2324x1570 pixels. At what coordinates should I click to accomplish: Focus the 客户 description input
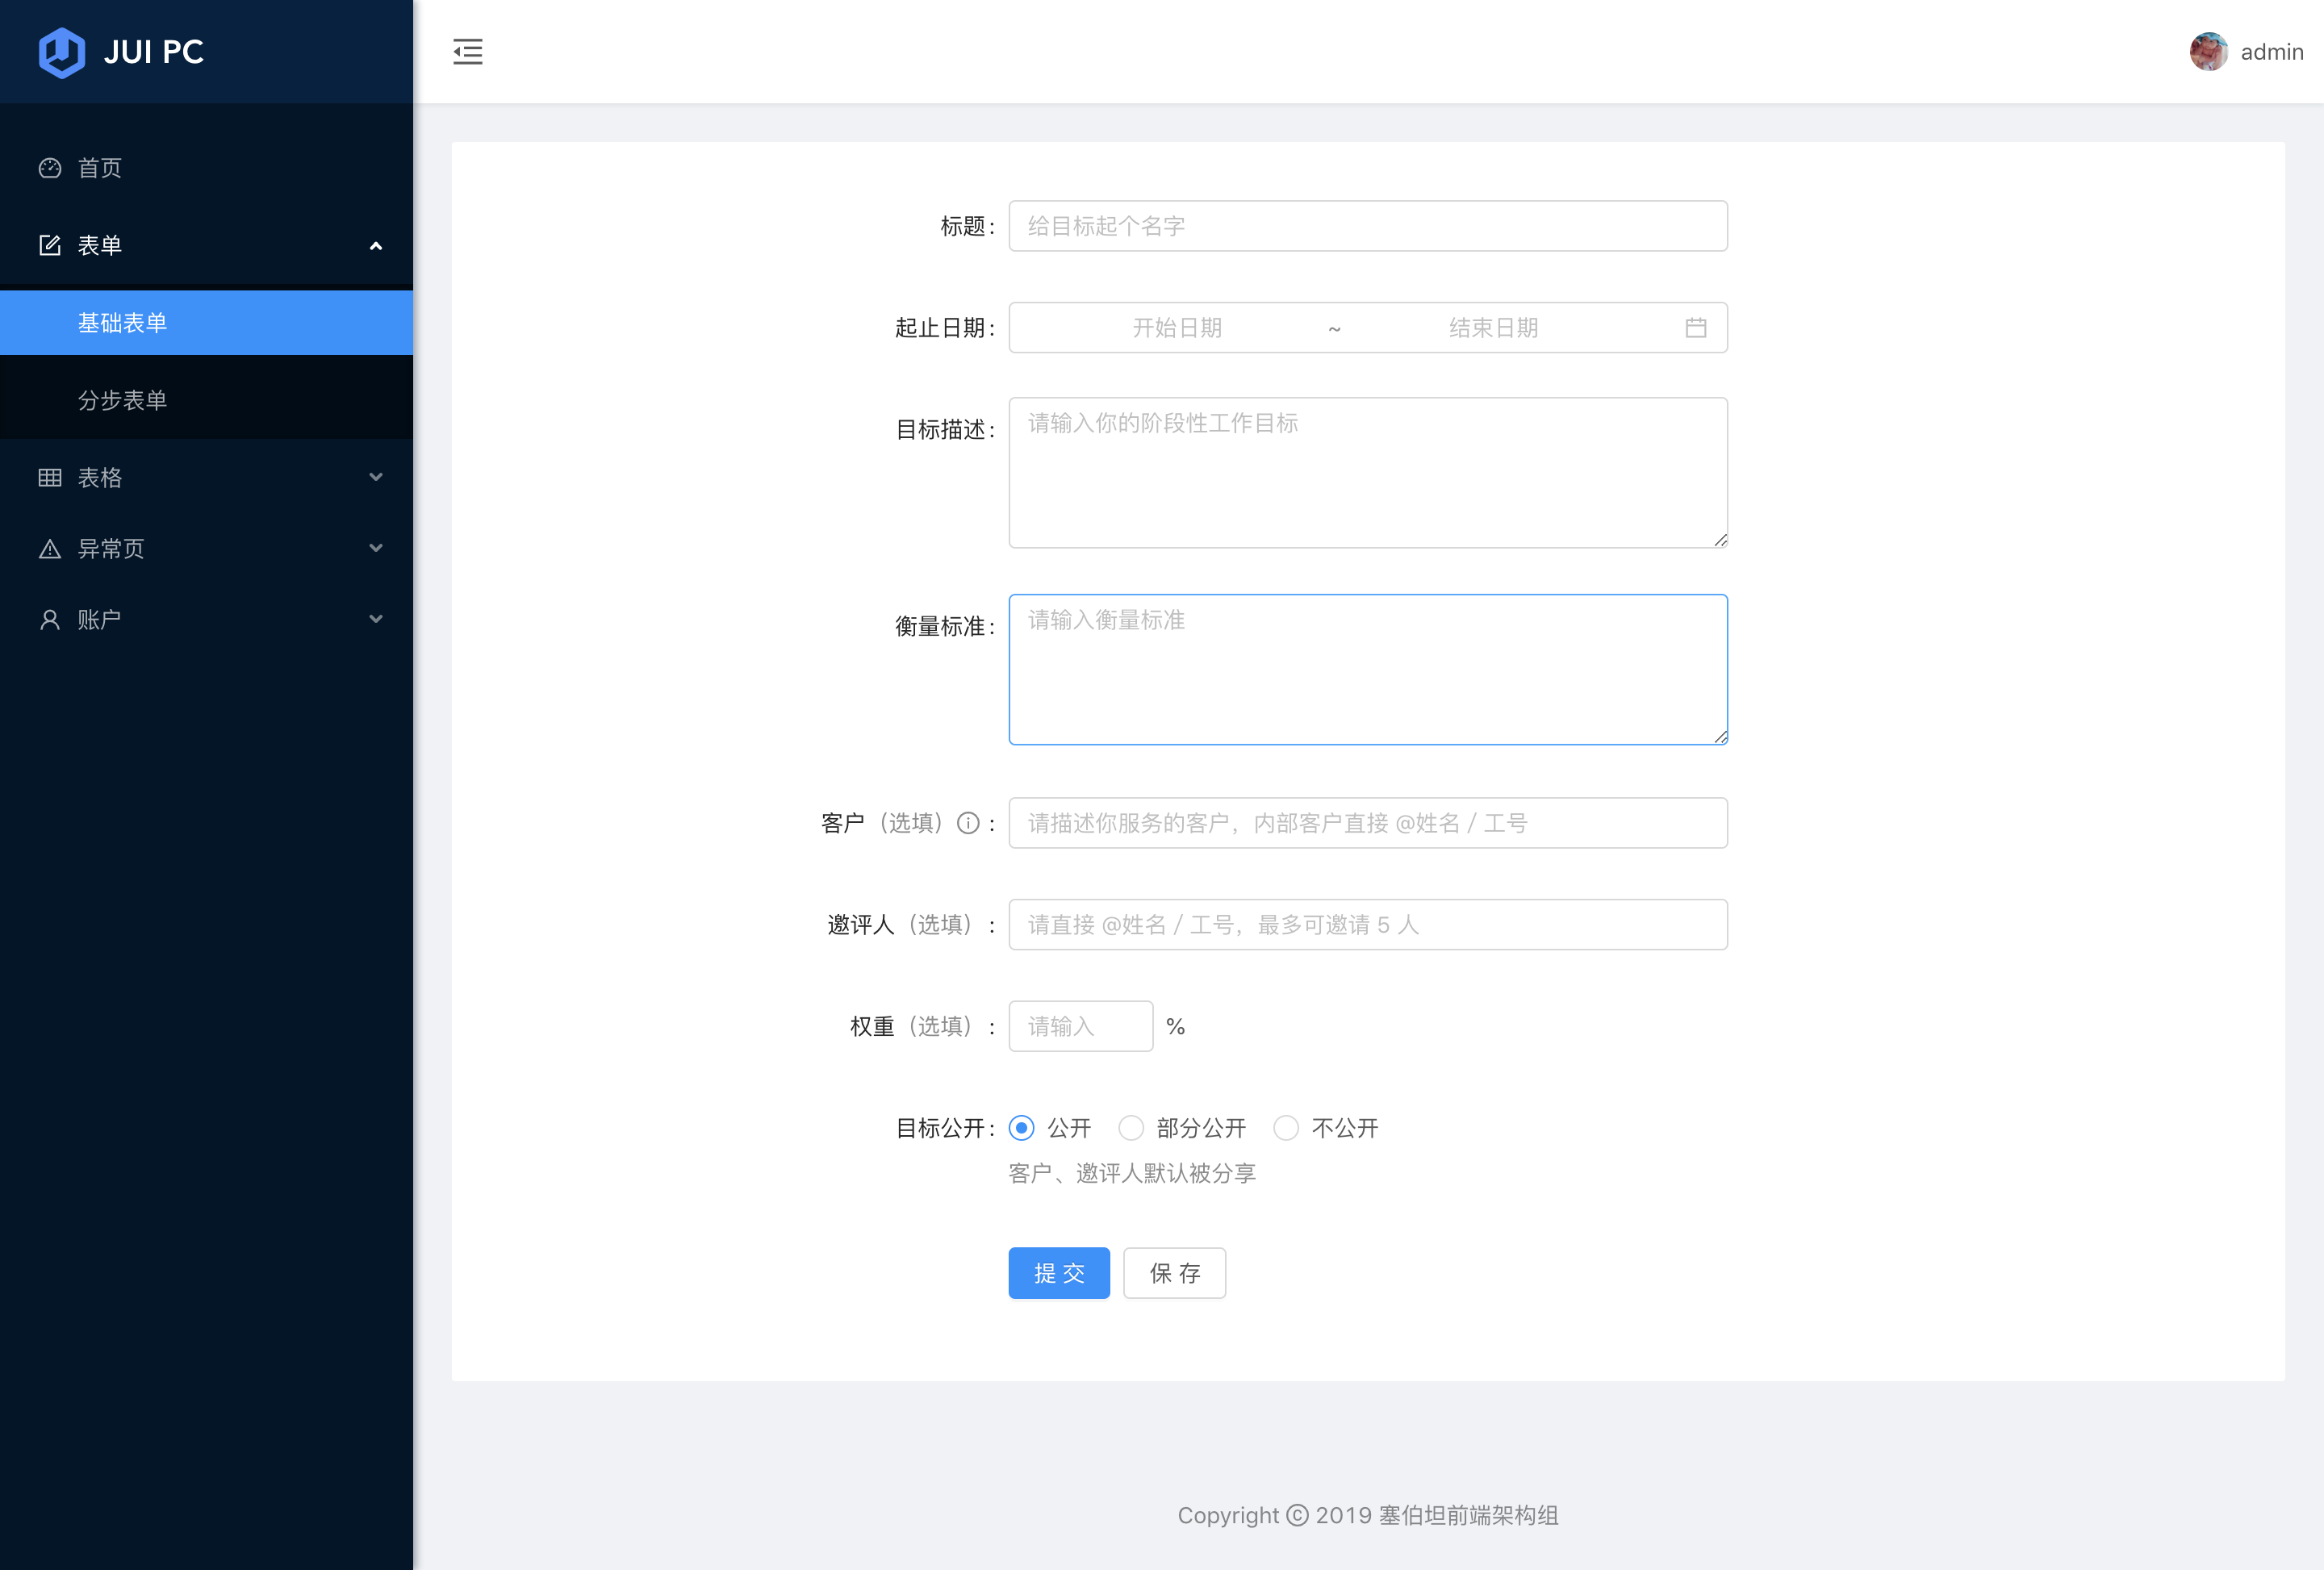tap(1368, 823)
